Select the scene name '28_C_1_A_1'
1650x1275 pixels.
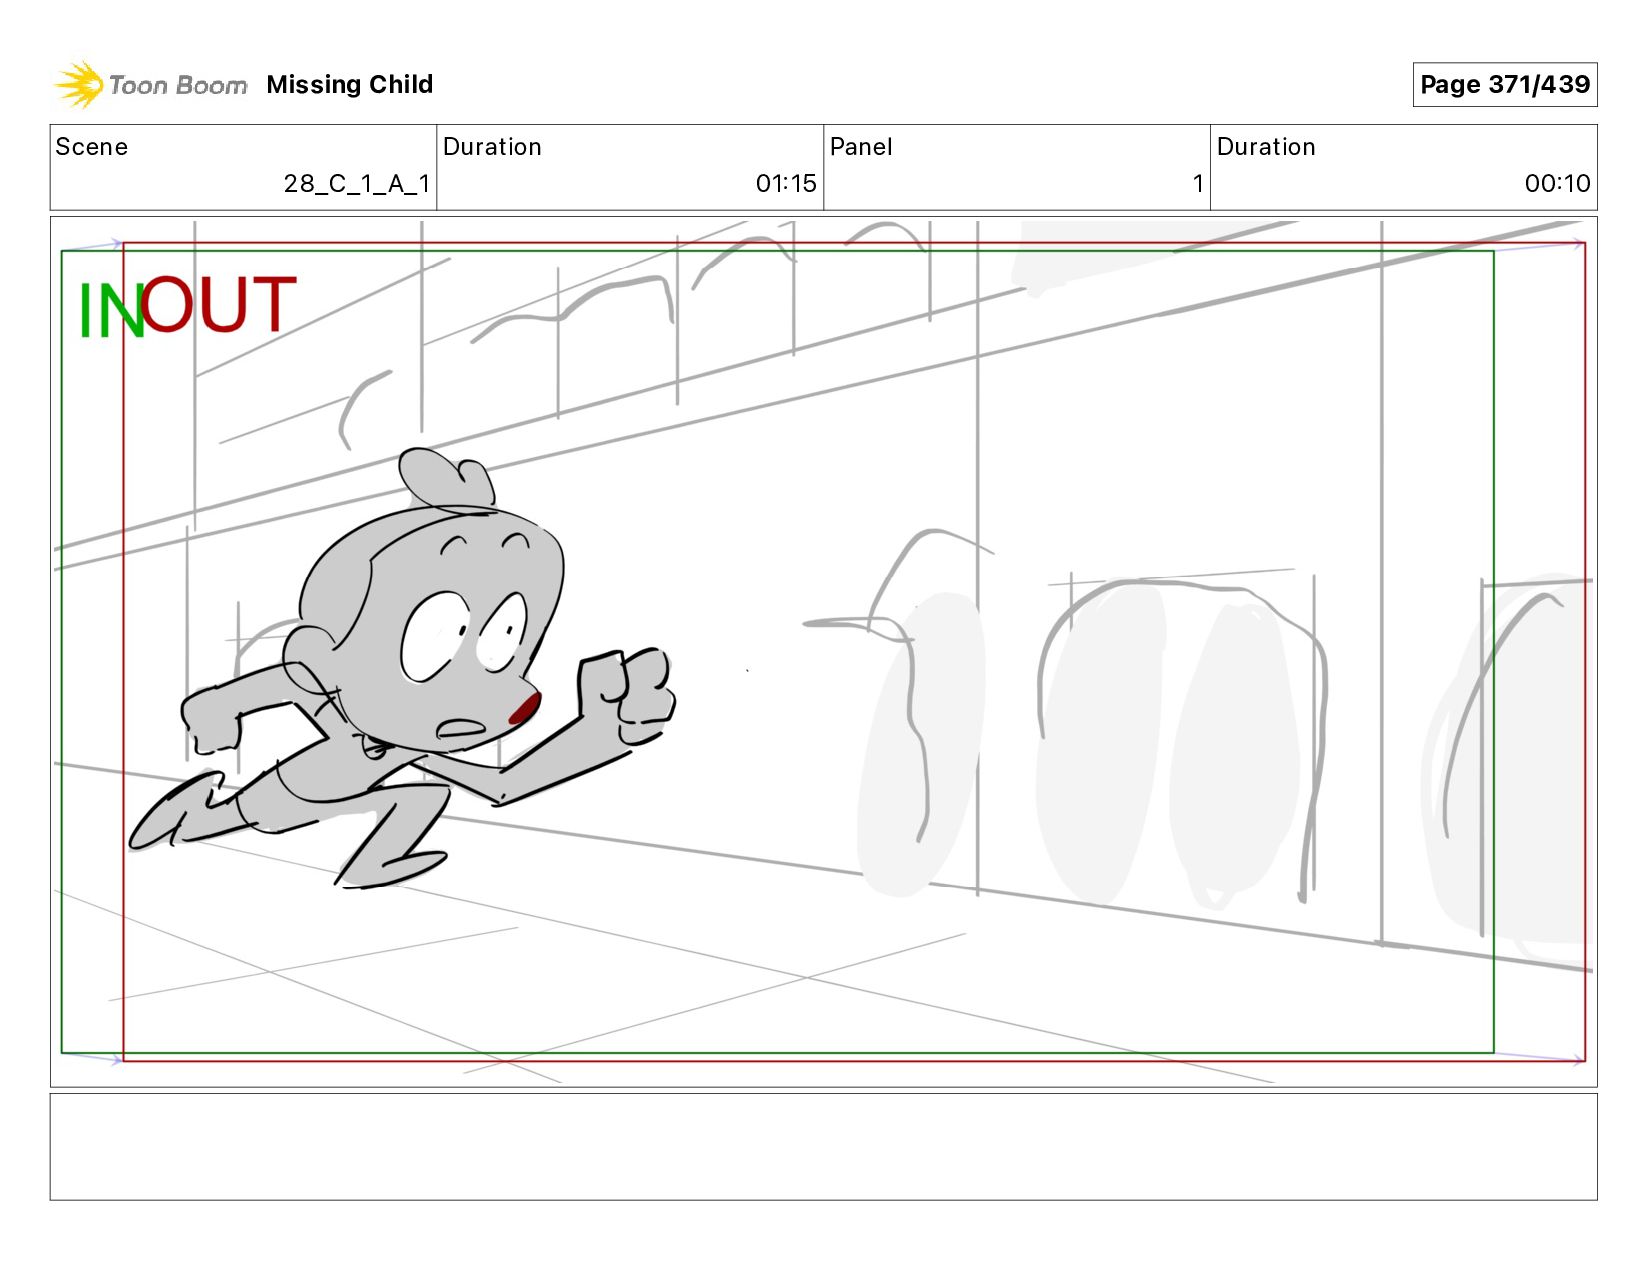click(357, 184)
